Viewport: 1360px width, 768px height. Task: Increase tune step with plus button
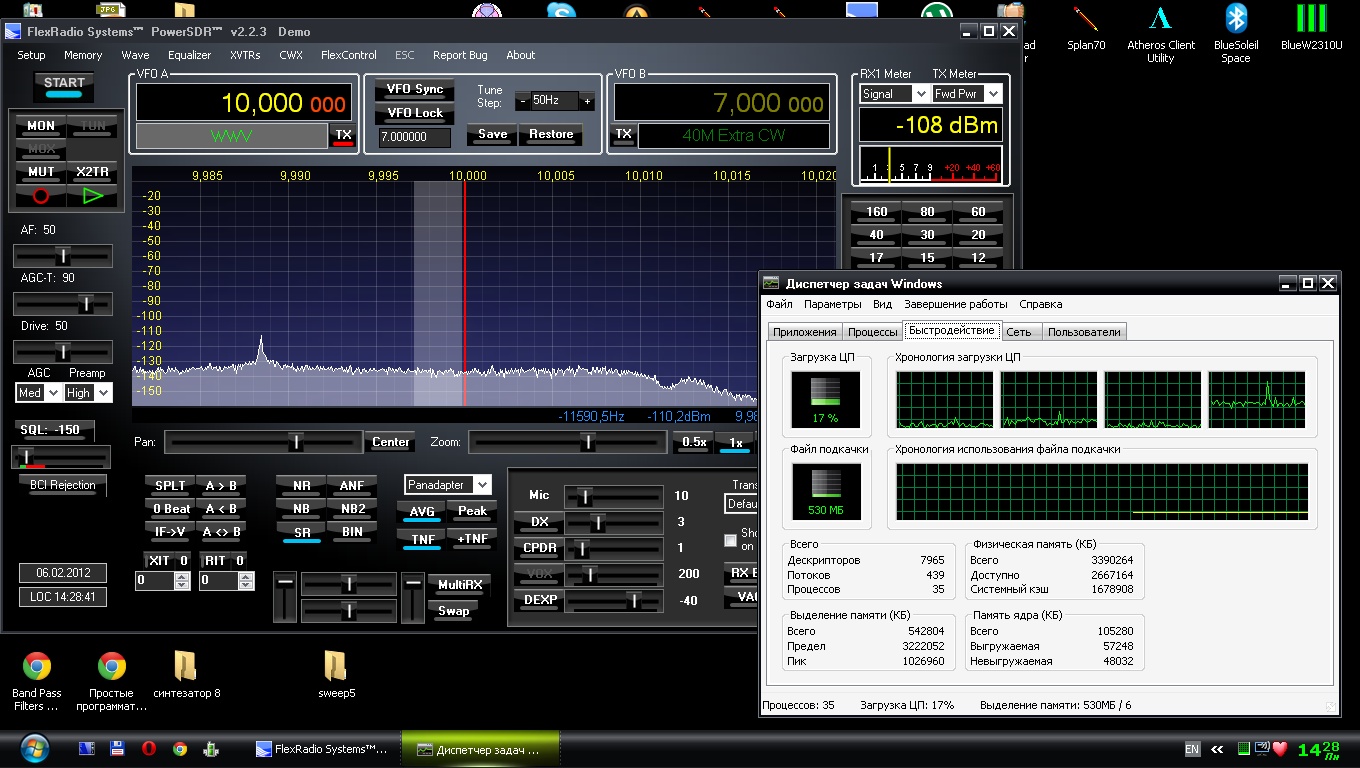[x=587, y=101]
